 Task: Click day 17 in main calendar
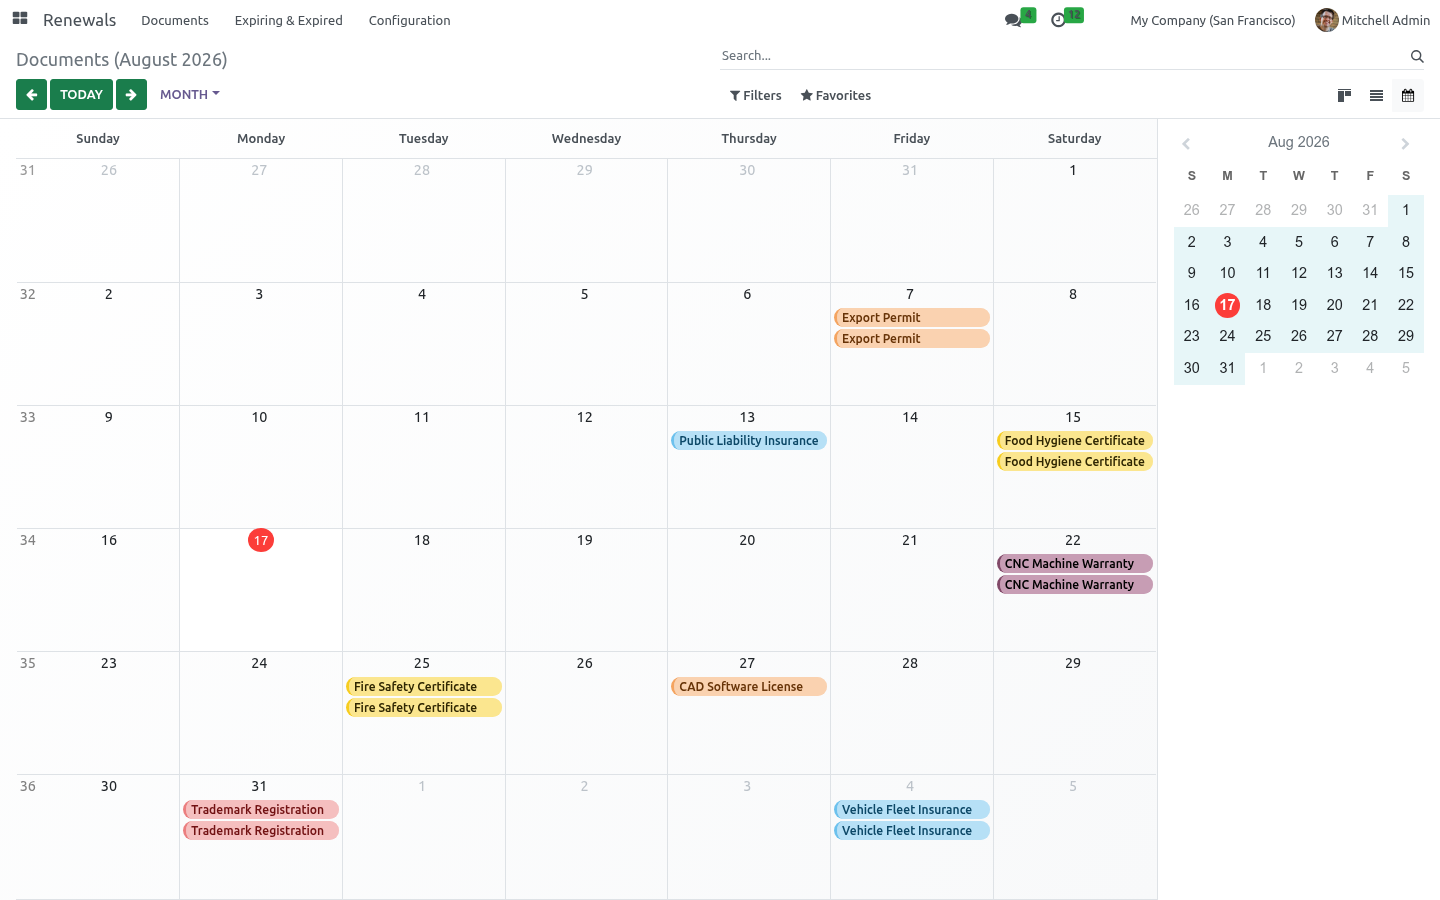261,541
